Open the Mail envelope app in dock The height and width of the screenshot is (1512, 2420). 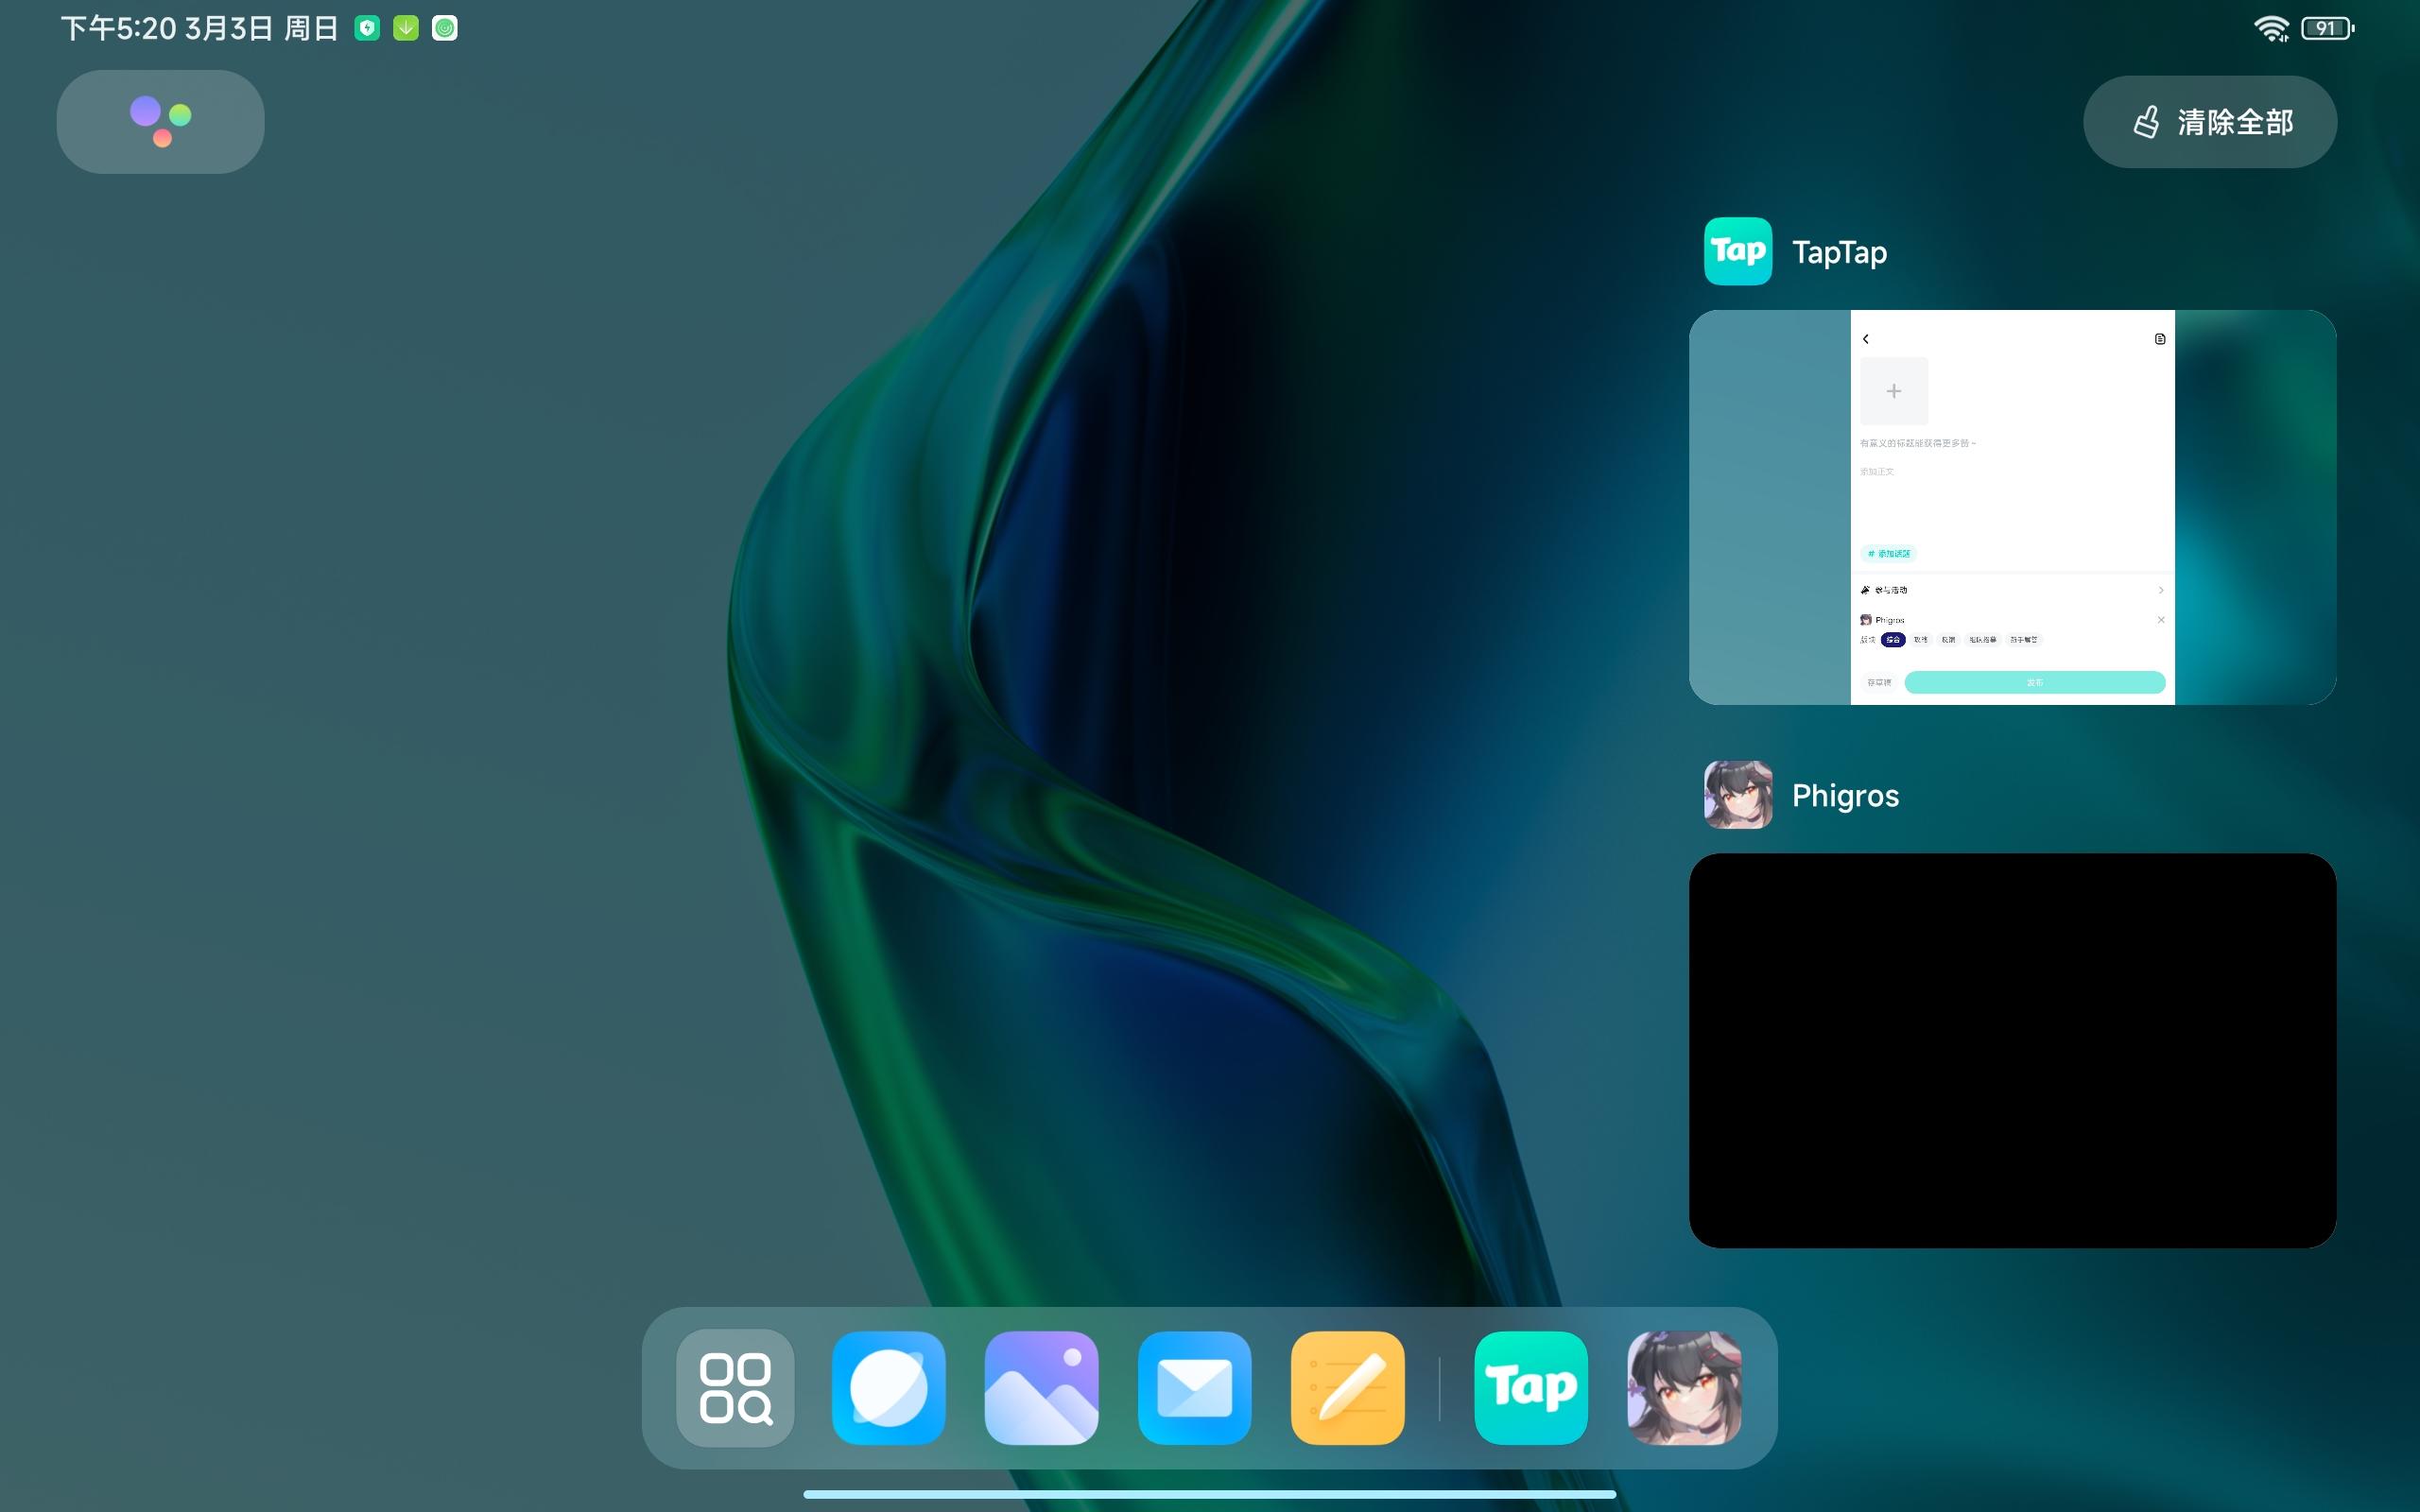point(1194,1387)
